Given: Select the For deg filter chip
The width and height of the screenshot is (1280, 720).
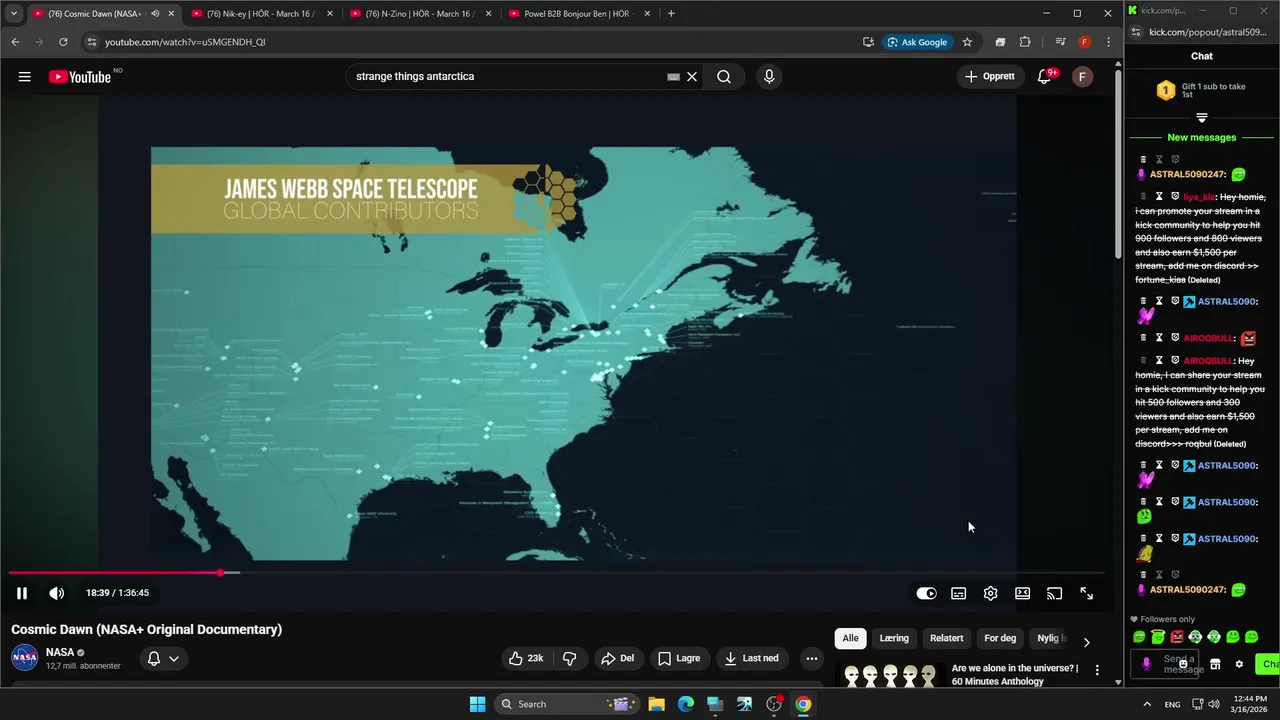Looking at the screenshot, I should [x=1000, y=638].
